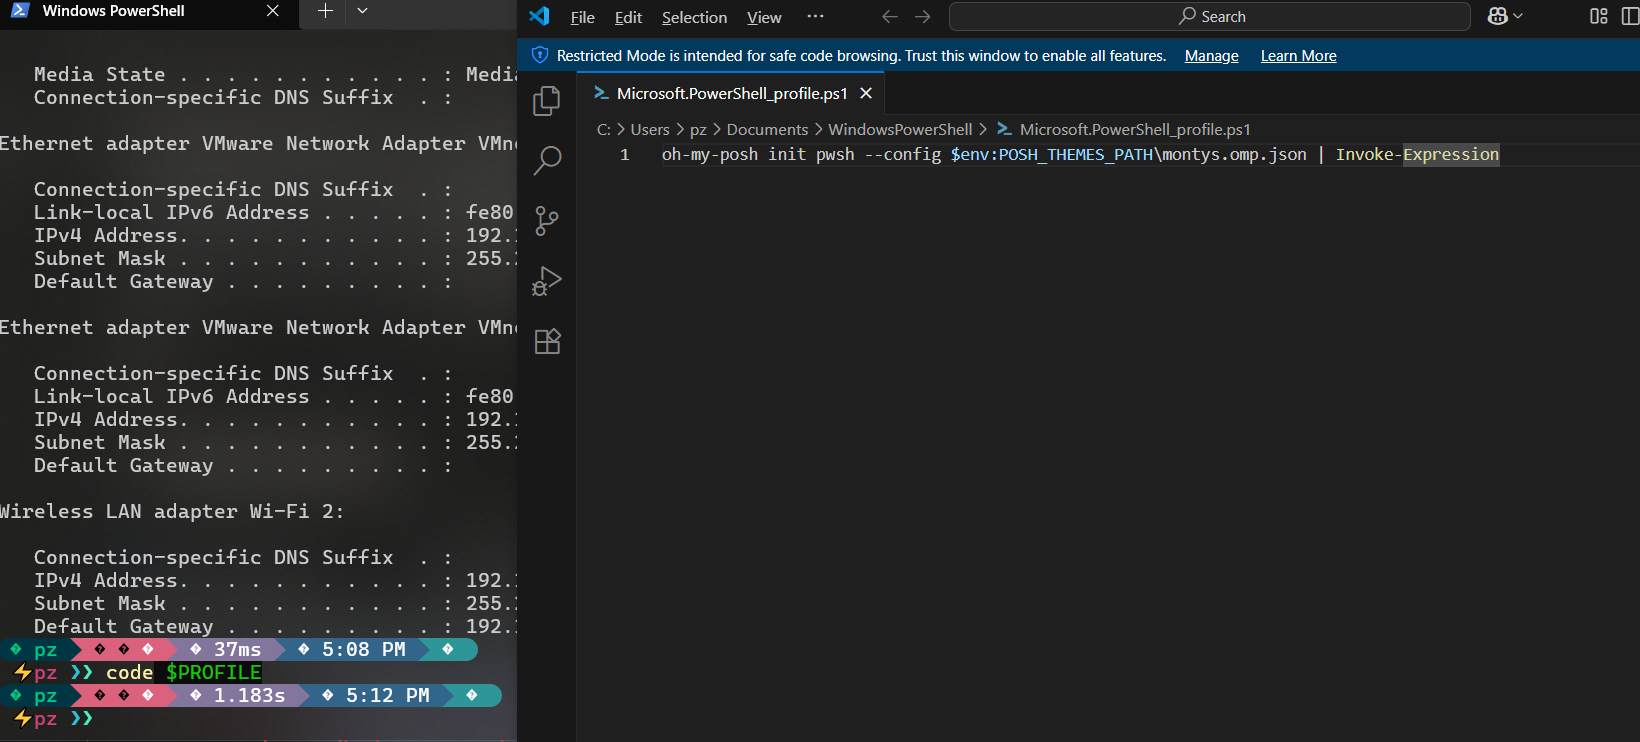Go back with the left arrow
Screen dimensions: 1640x742
pos(890,16)
